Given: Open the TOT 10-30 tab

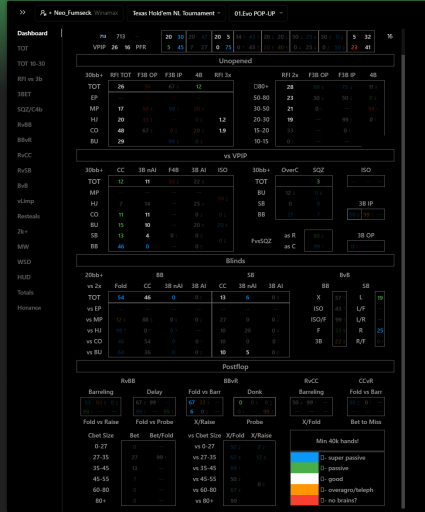Looking at the screenshot, I should pyautogui.click(x=31, y=64).
